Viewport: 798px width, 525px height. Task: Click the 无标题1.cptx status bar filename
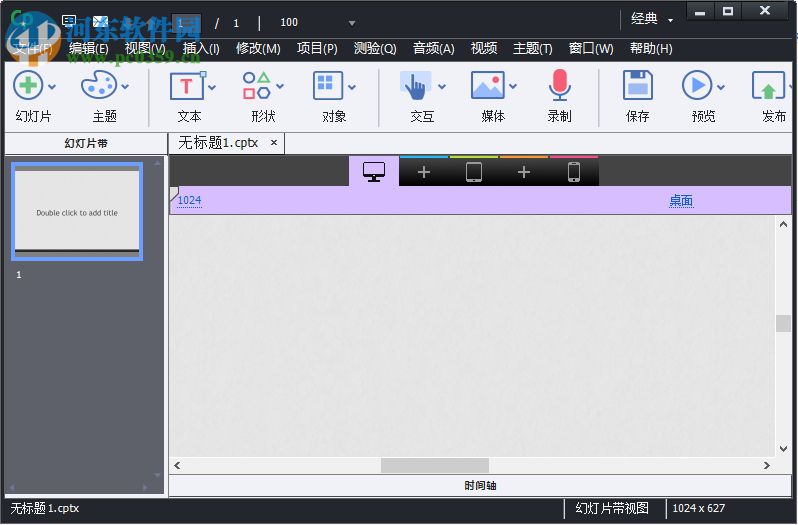coord(45,508)
